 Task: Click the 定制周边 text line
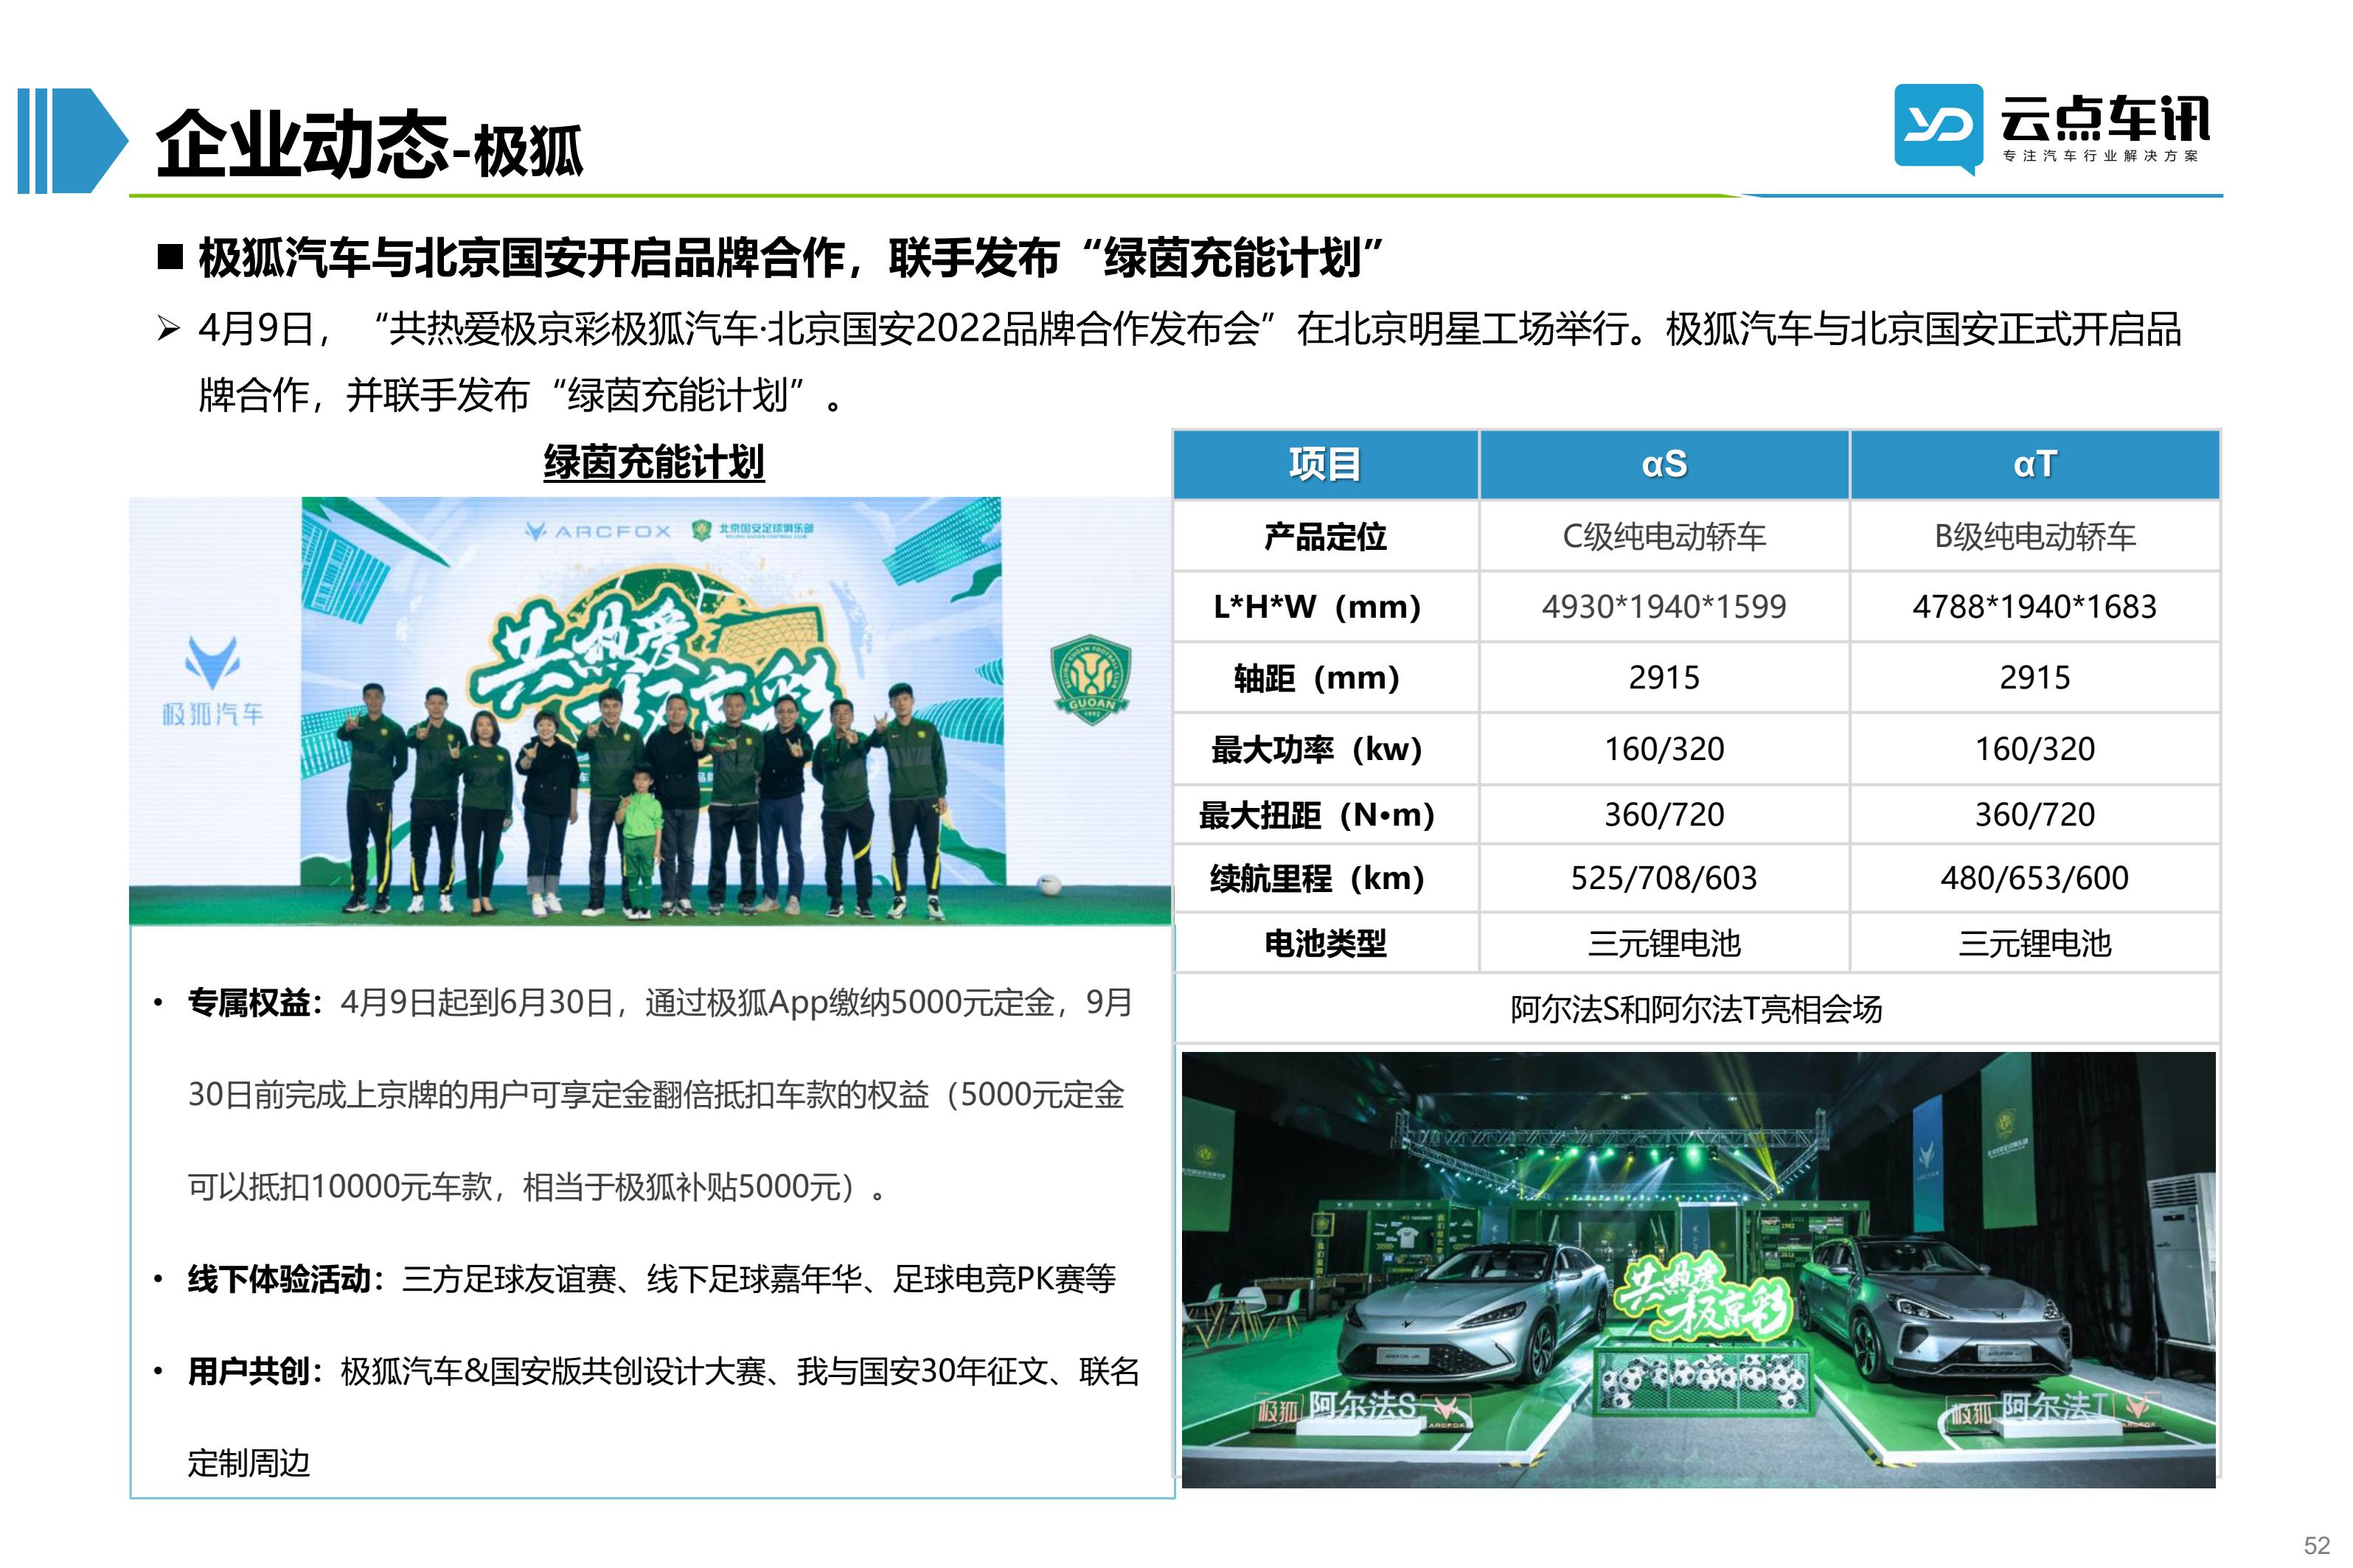[249, 1463]
